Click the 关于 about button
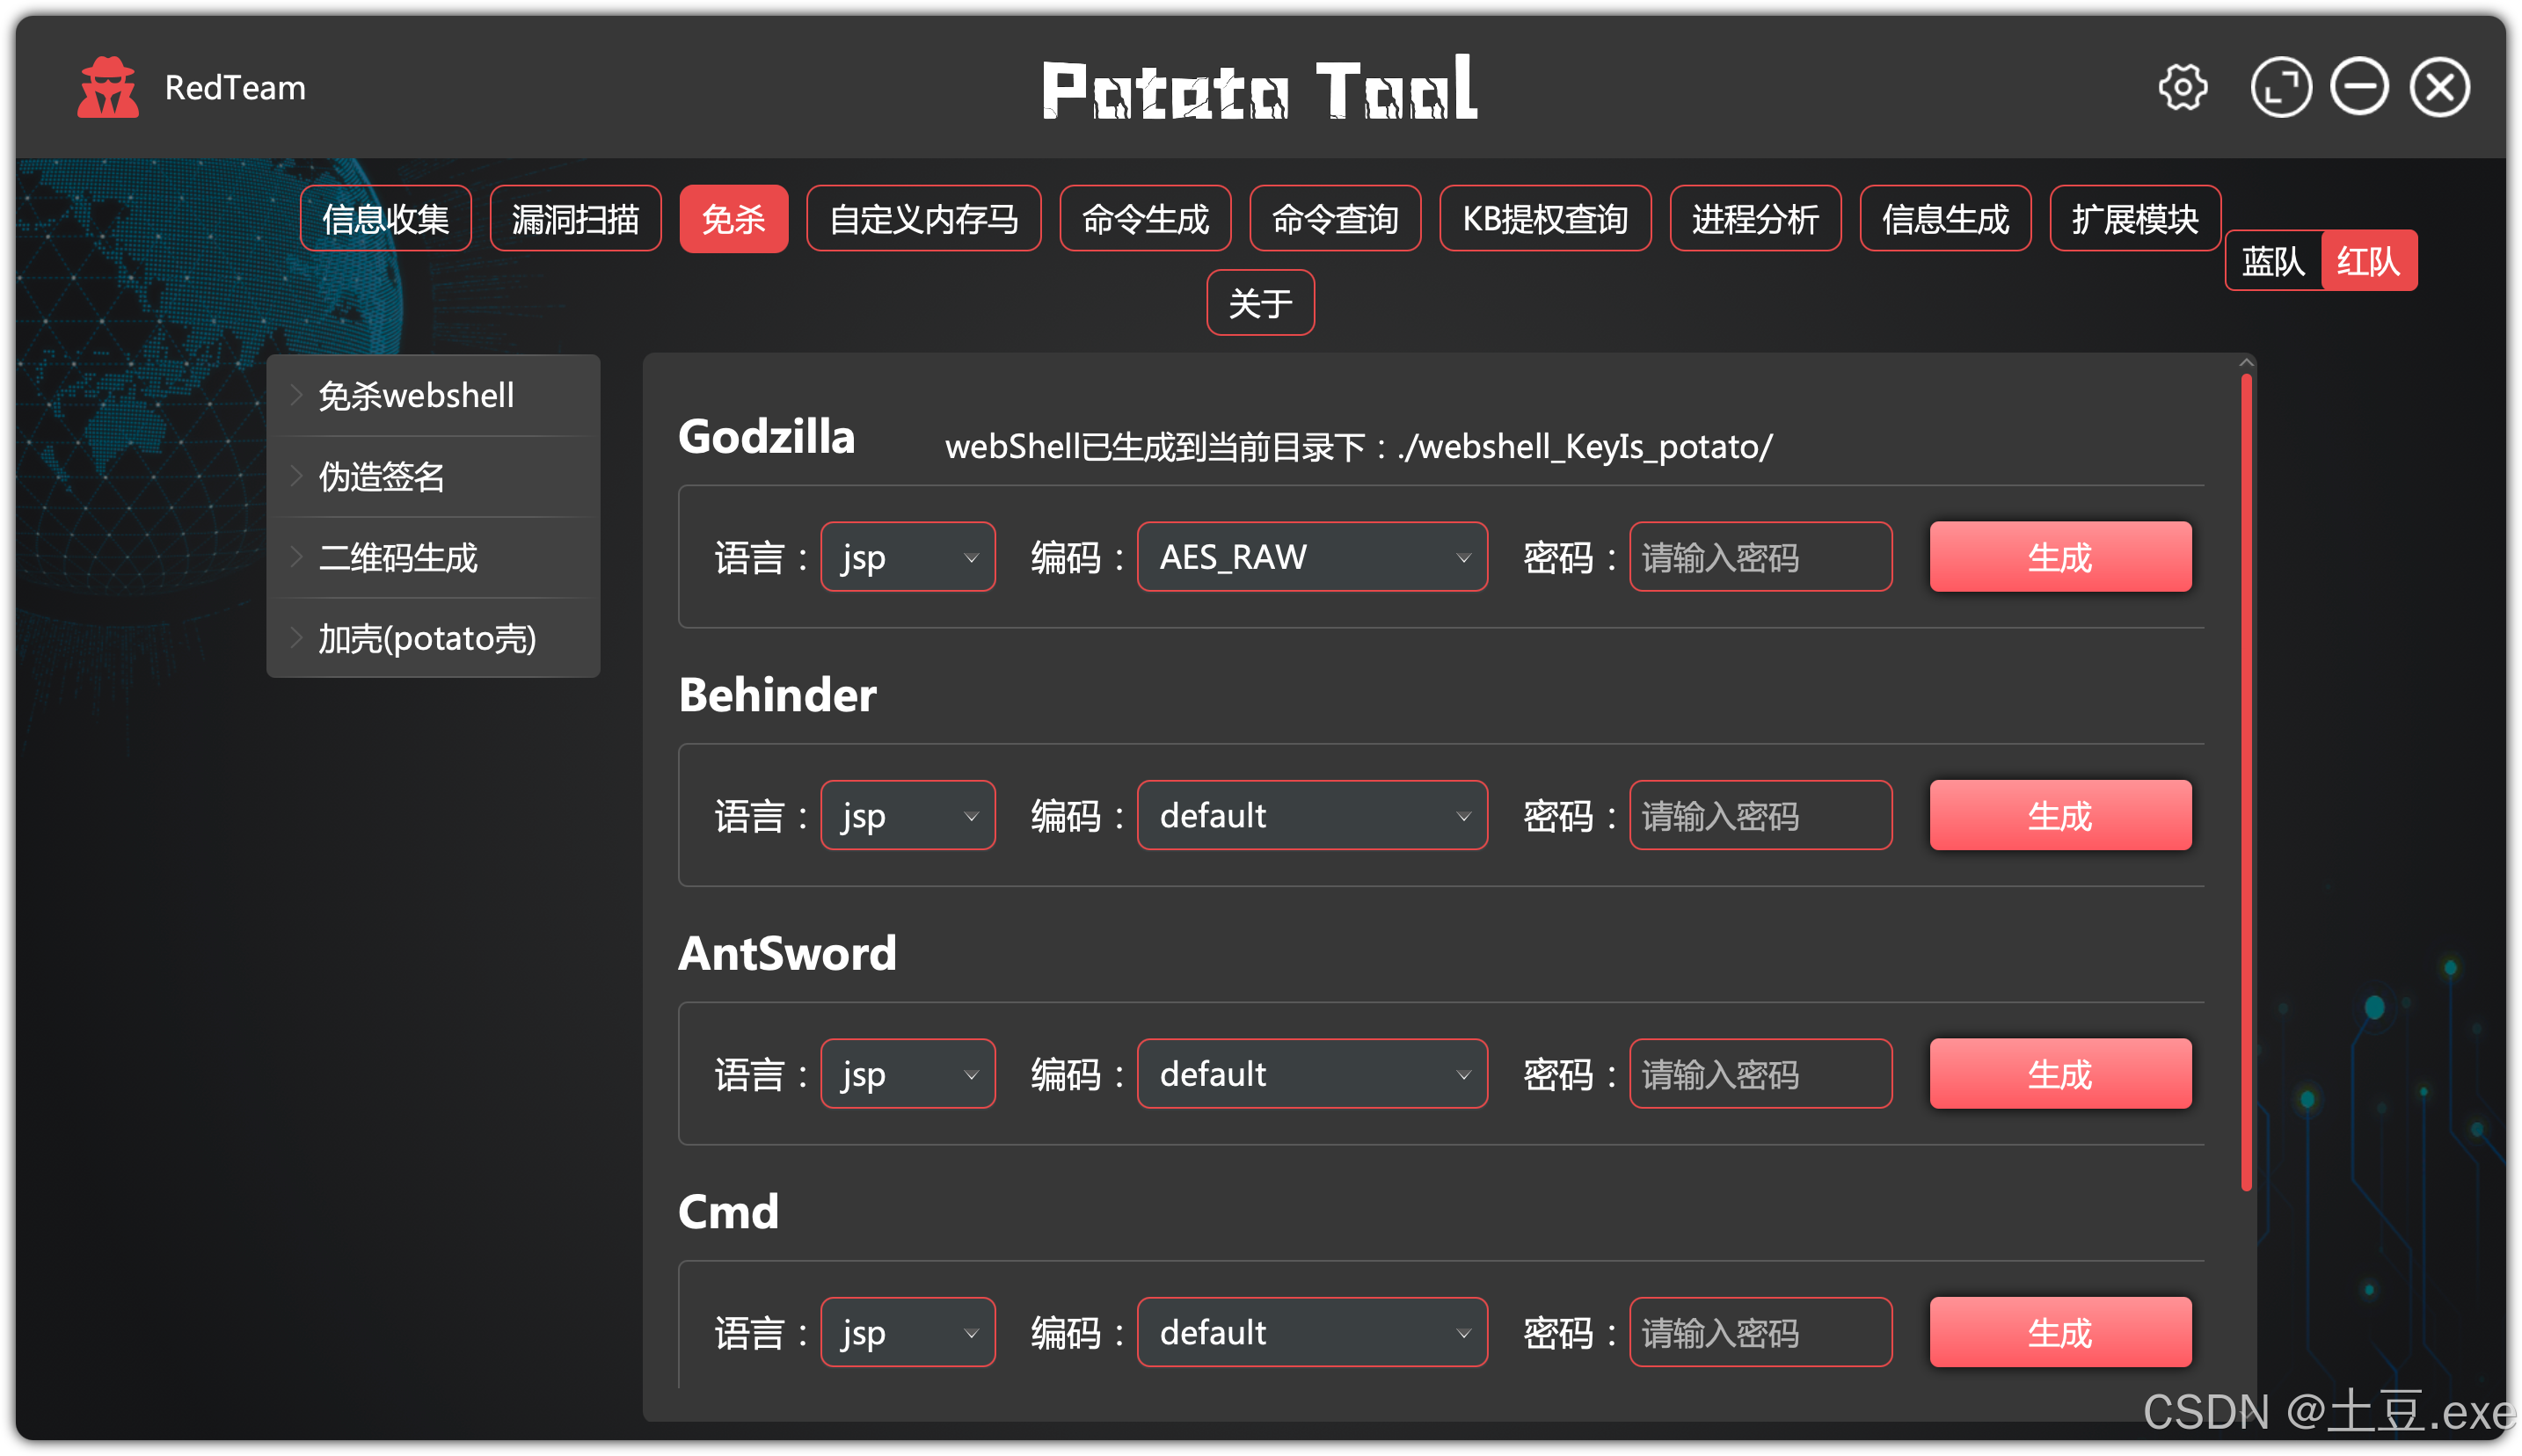This screenshot has width=2522, height=1456. pyautogui.click(x=1260, y=303)
